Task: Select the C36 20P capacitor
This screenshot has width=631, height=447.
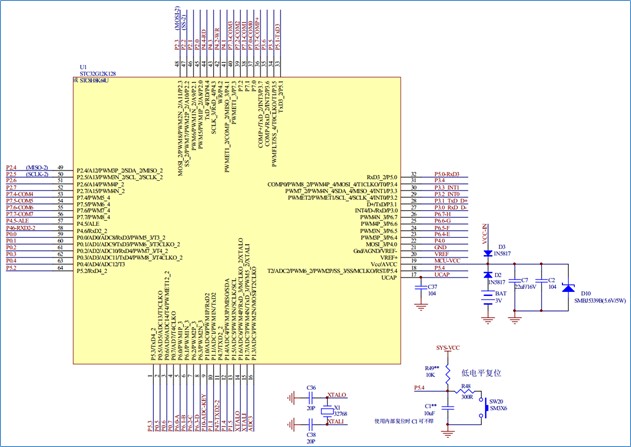Action: pyautogui.click(x=311, y=397)
